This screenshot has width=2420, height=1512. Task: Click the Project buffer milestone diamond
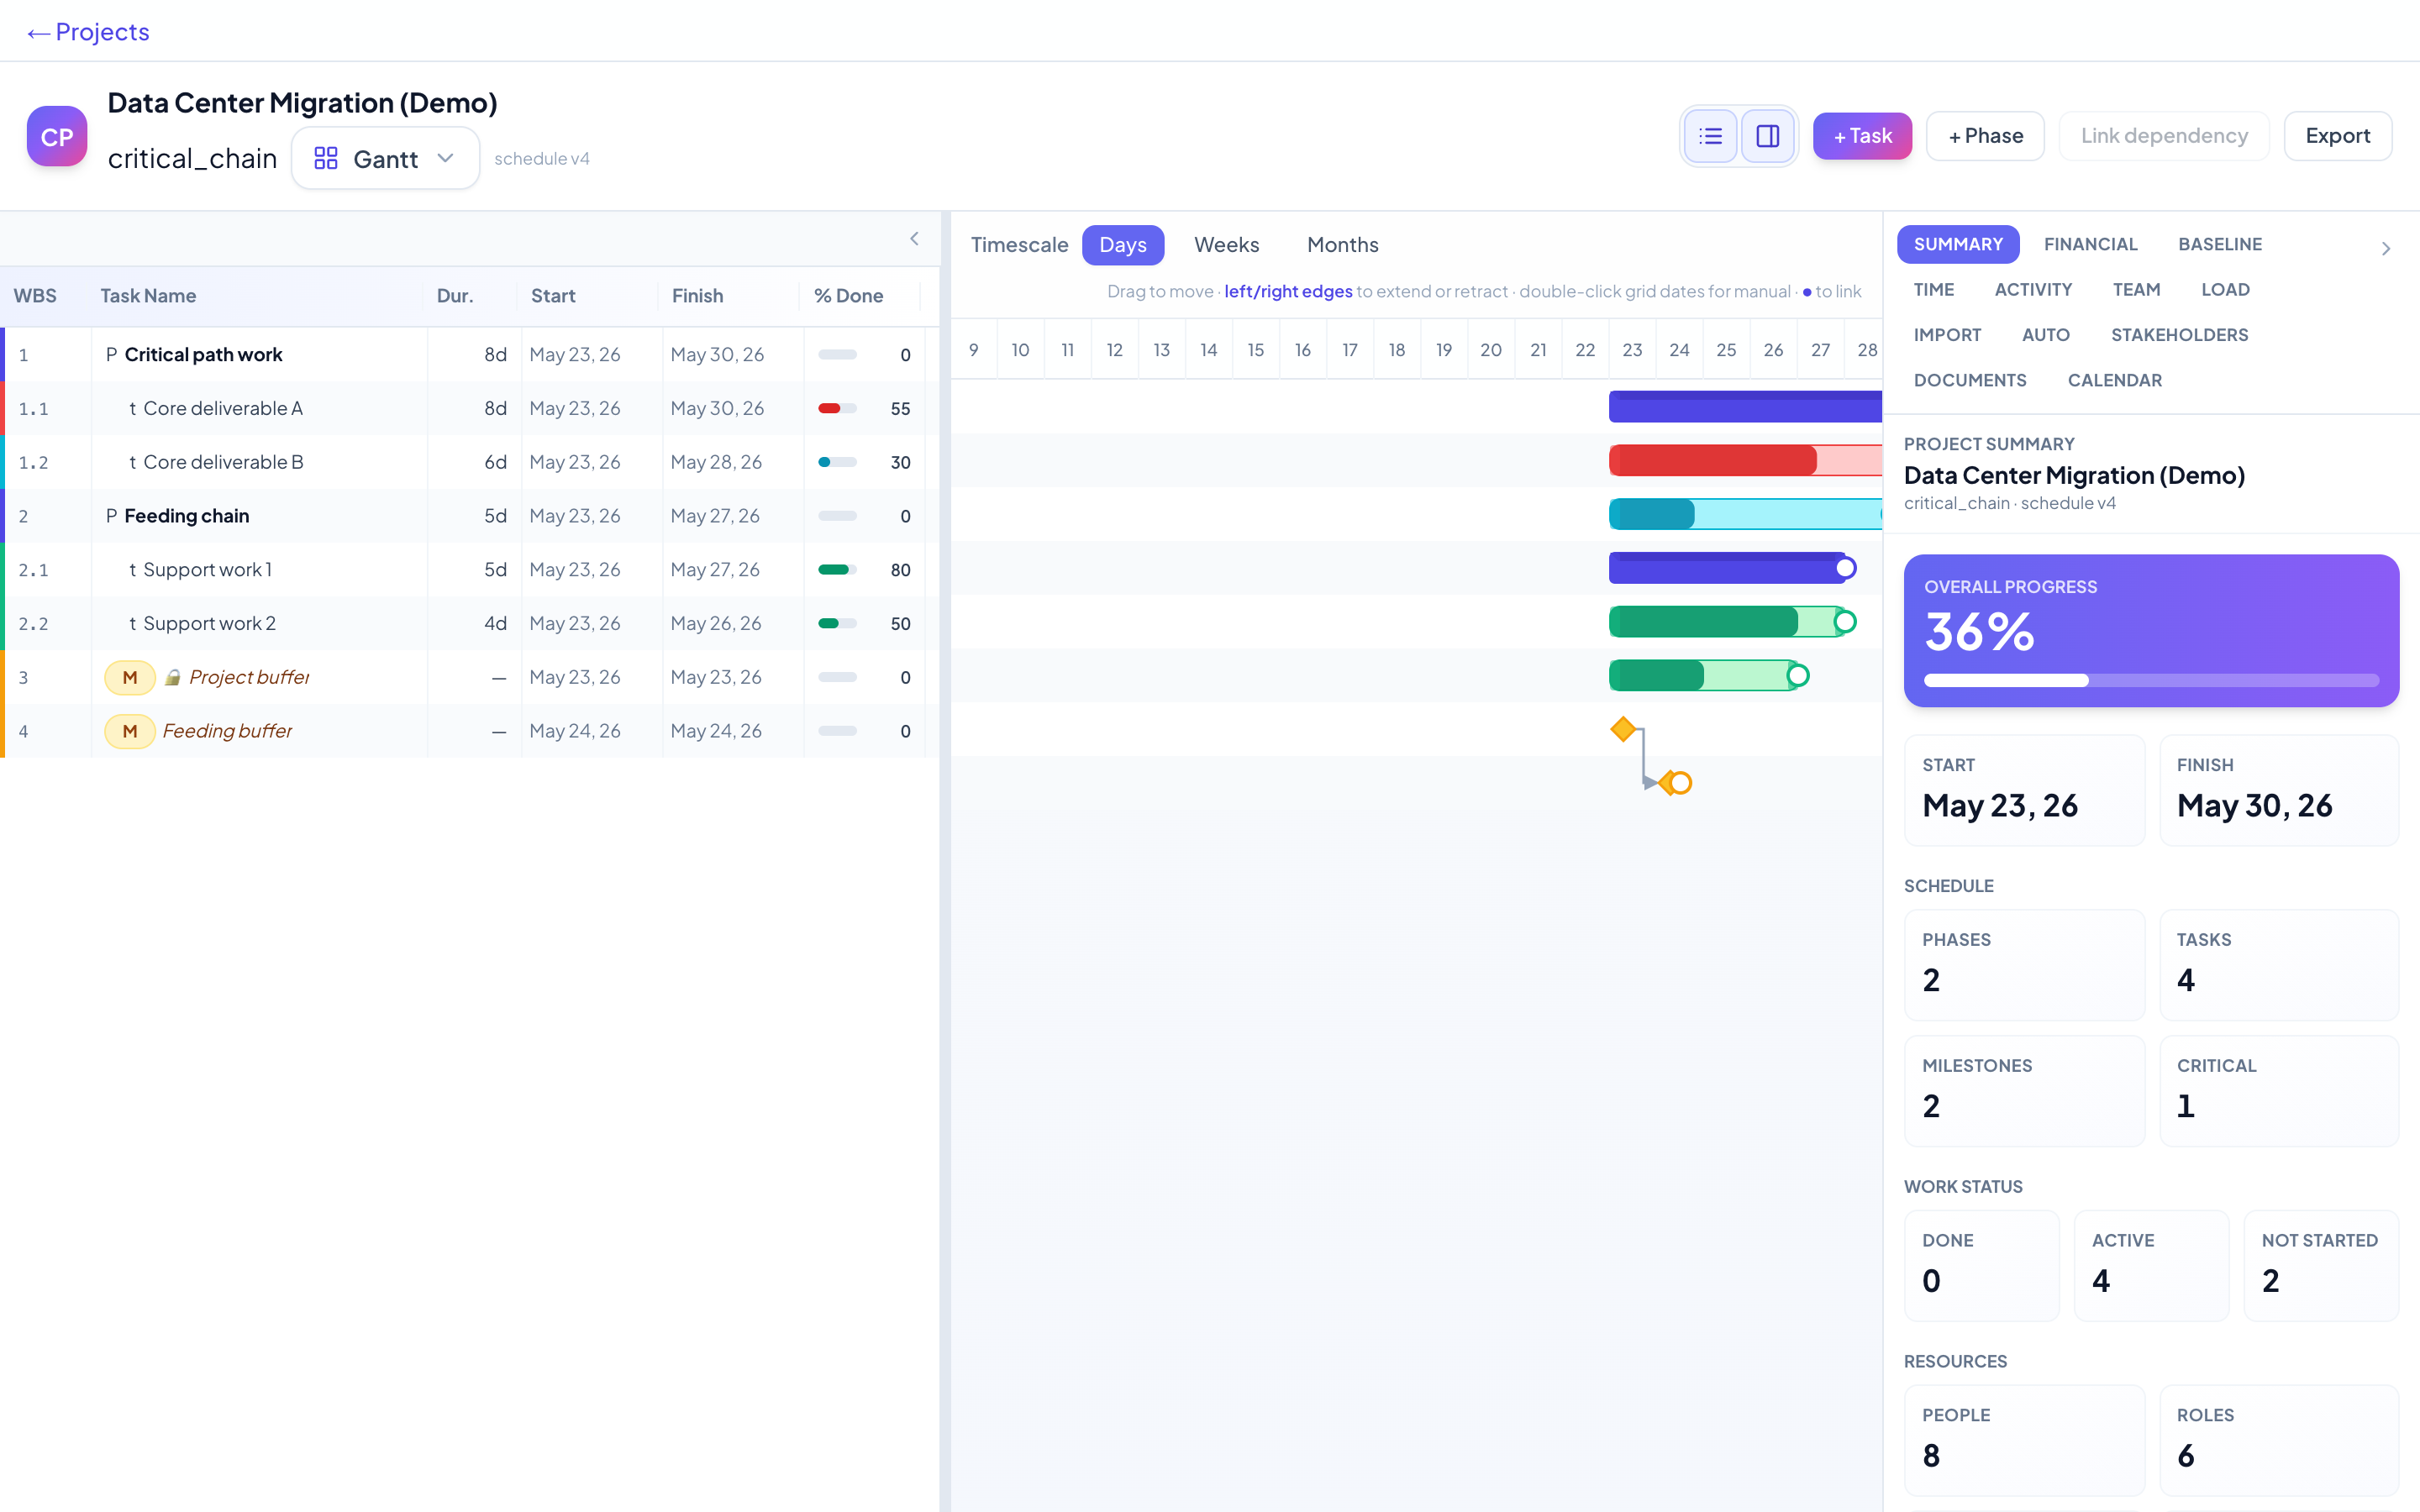[x=1623, y=730]
